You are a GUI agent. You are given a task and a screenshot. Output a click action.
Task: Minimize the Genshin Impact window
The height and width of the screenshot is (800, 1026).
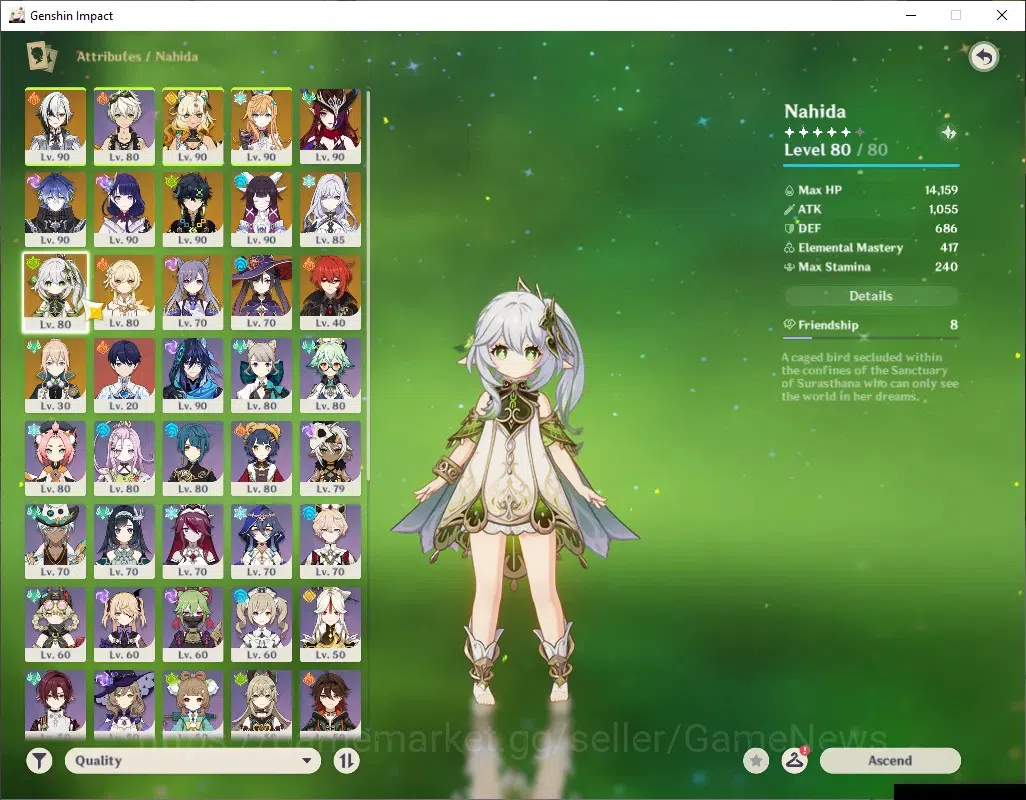pyautogui.click(x=910, y=15)
